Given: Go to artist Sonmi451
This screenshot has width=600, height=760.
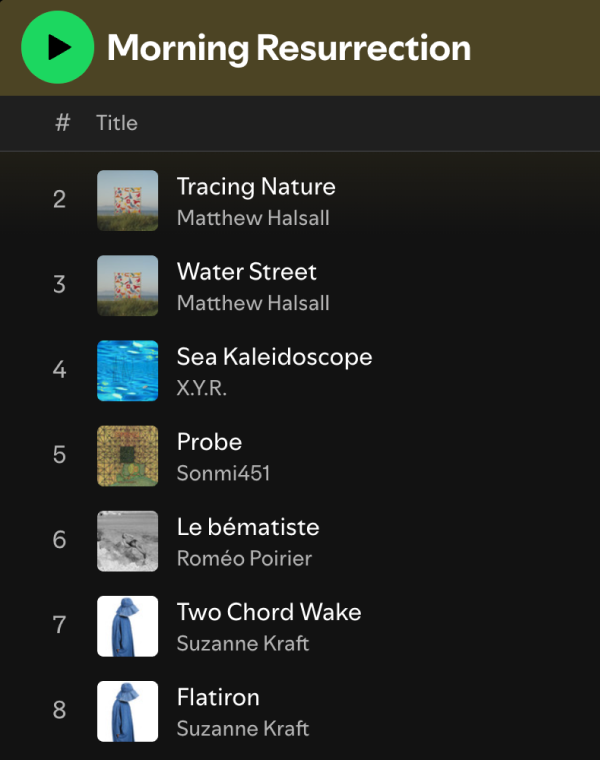Looking at the screenshot, I should [223, 473].
